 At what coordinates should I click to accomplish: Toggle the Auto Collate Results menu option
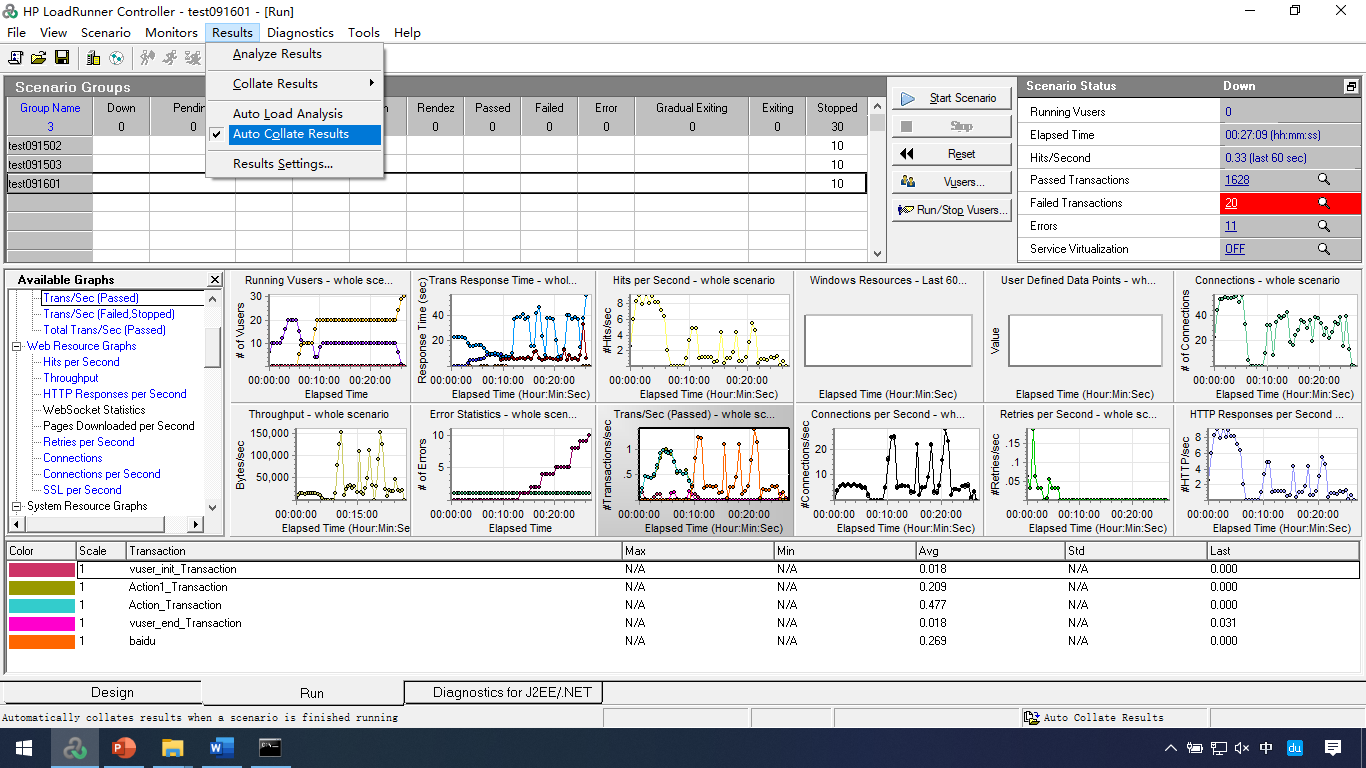[291, 134]
